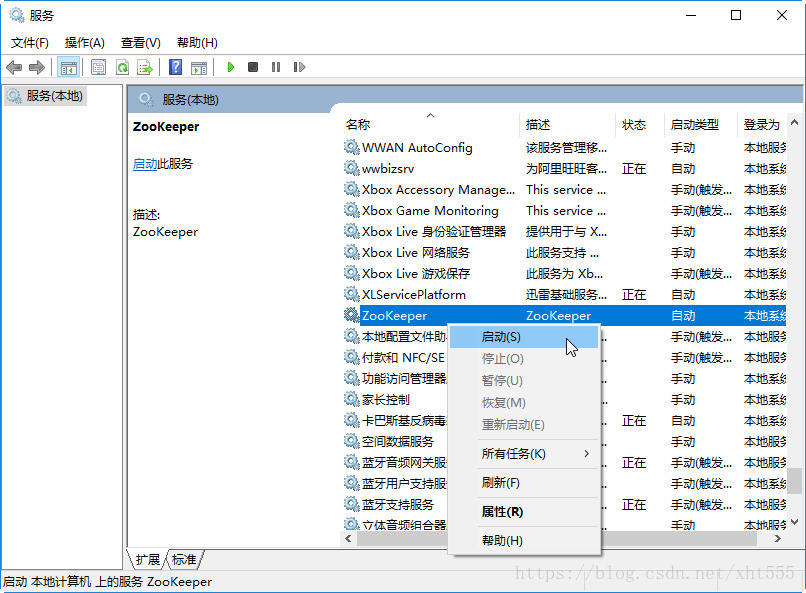This screenshot has height=593, width=806.
Task: Select the highlighted ZooKeeper service name
Action: tap(394, 316)
